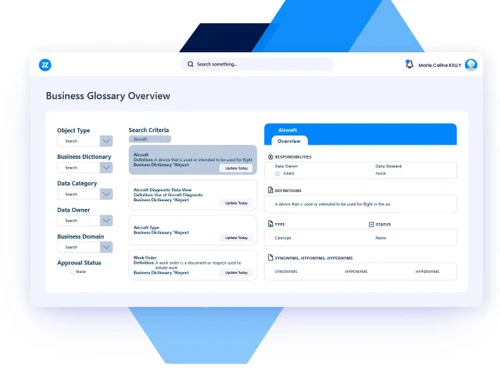Click the Data Category search field
Viewport: 500px width, 375px height.
(x=79, y=194)
